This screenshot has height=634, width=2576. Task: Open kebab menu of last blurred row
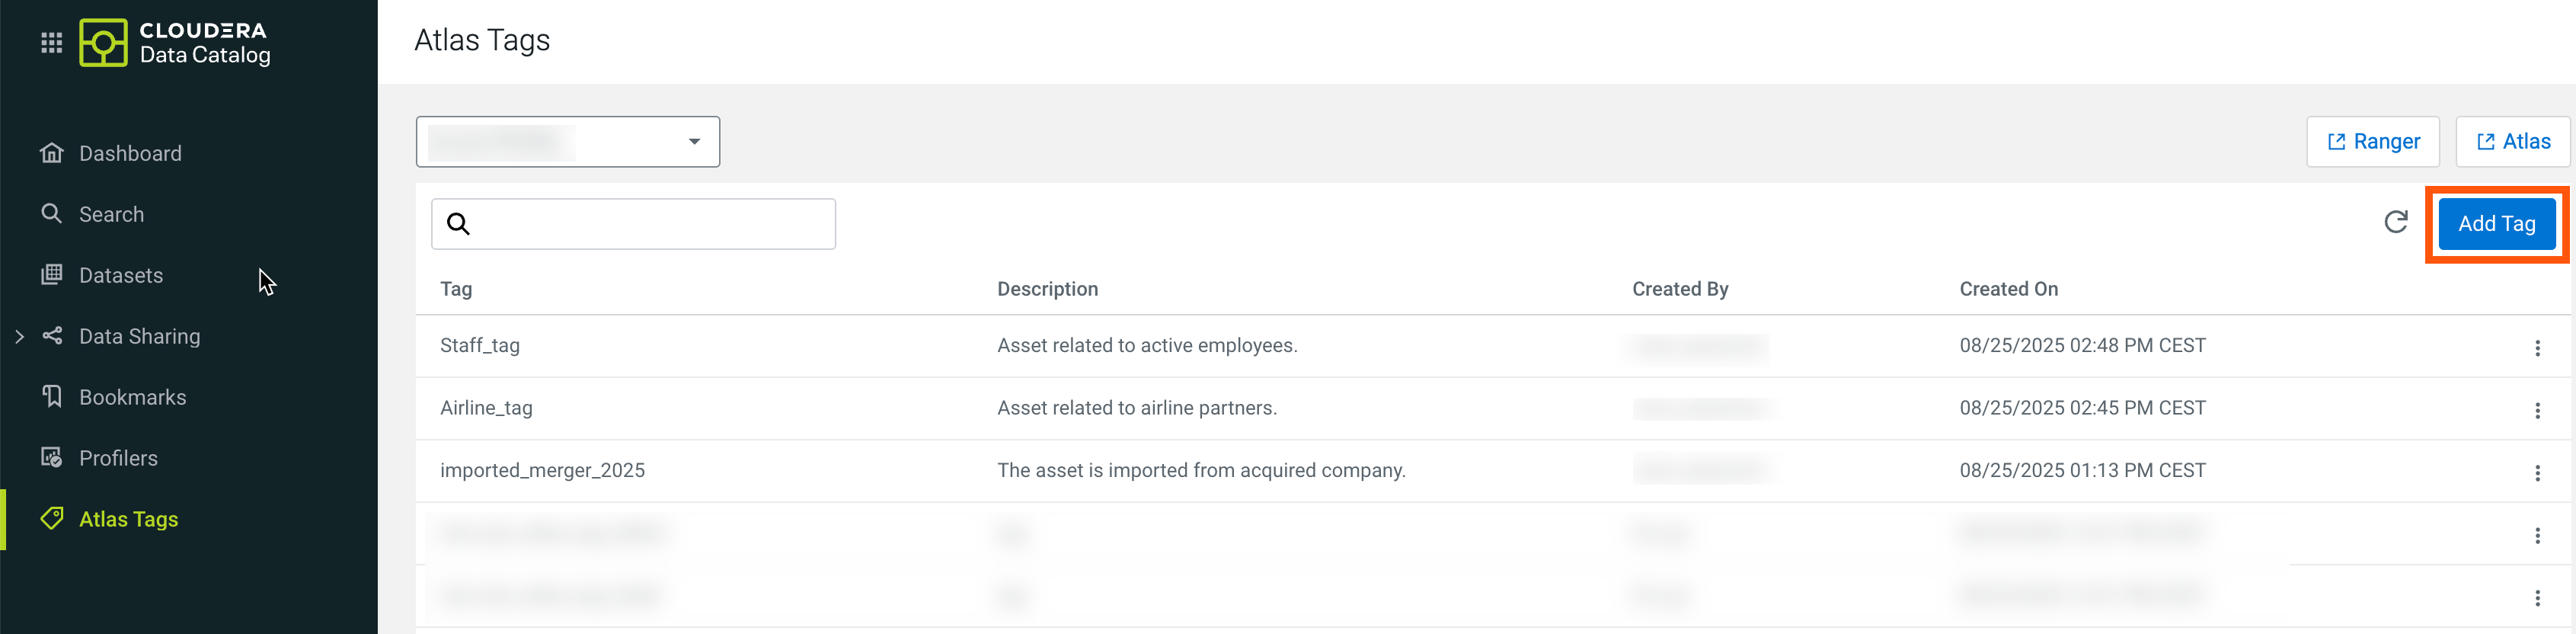[2536, 598]
